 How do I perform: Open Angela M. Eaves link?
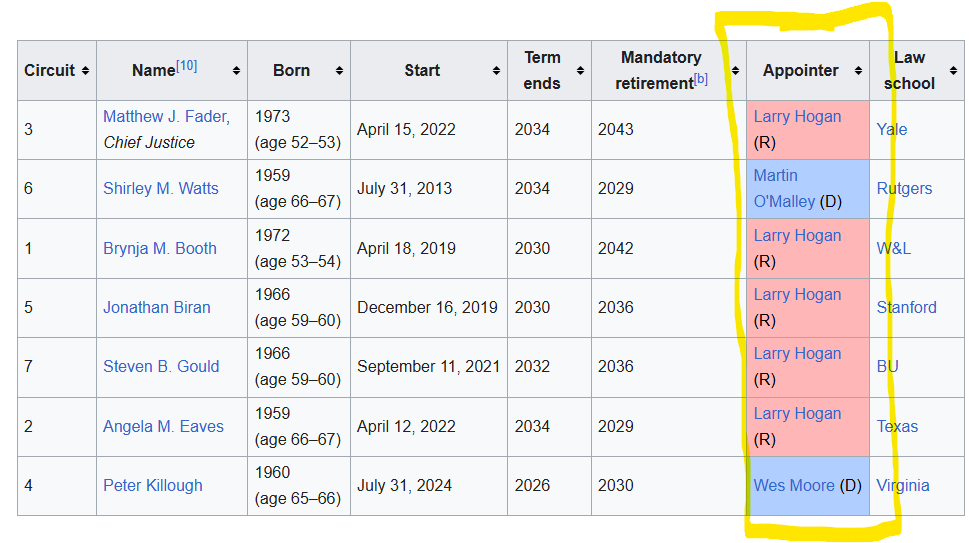[x=163, y=427]
